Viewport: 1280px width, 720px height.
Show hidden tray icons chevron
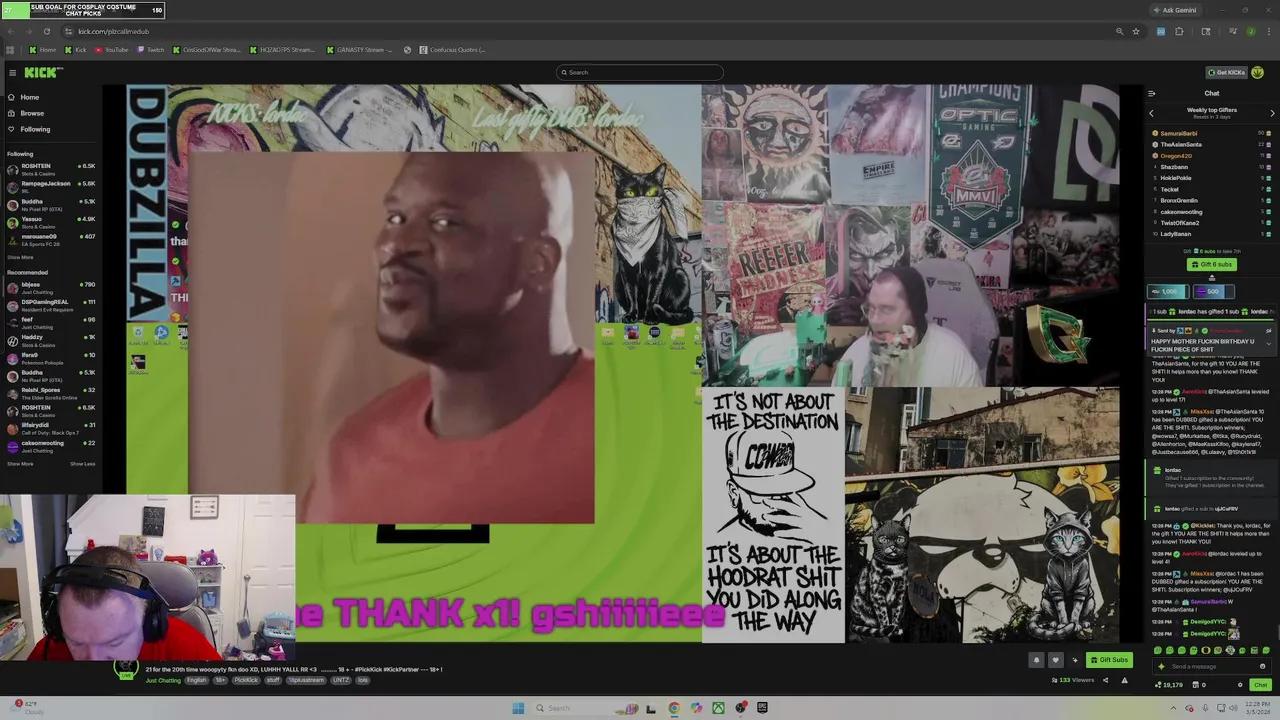[1174, 708]
